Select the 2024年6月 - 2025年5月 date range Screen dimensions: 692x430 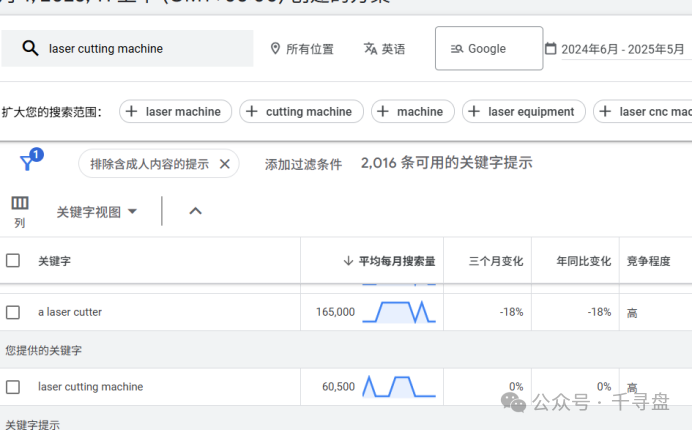point(622,49)
